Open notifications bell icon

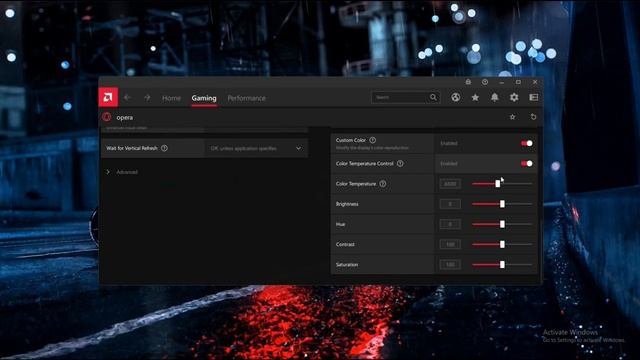point(494,97)
